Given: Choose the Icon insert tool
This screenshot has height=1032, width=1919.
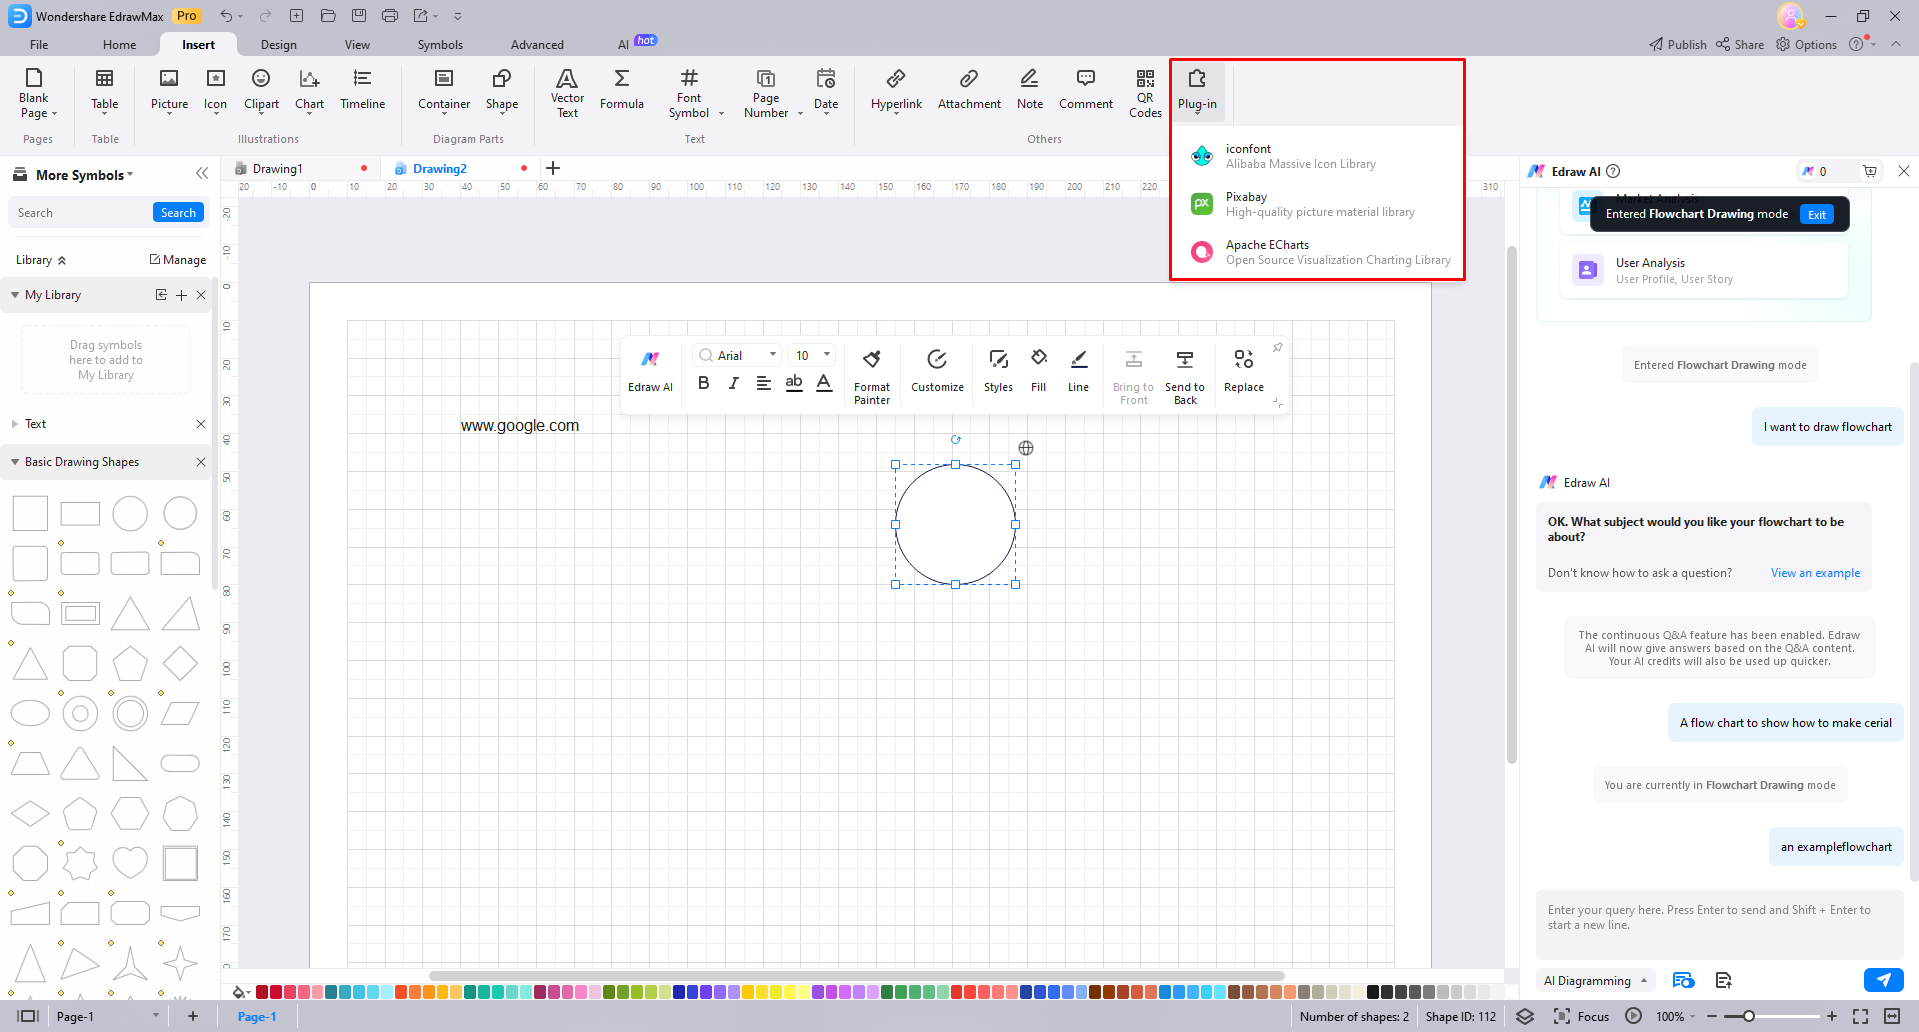Looking at the screenshot, I should pos(215,90).
